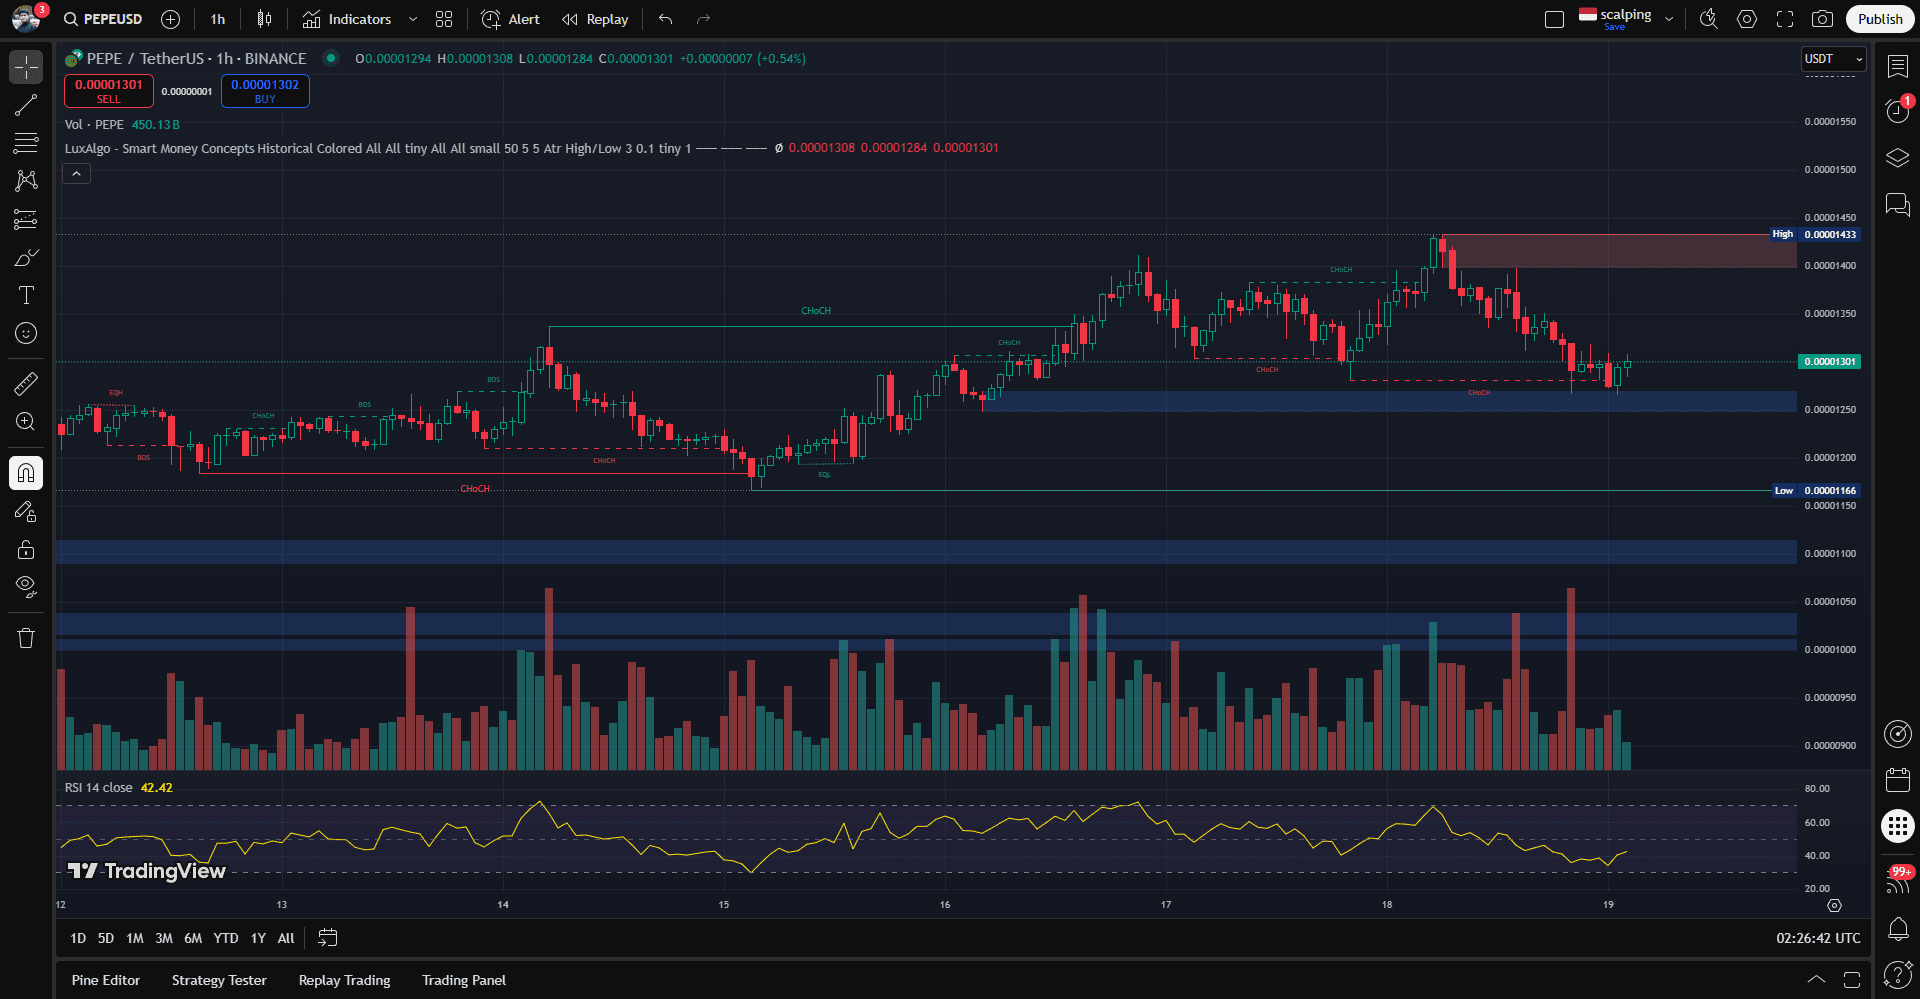This screenshot has height=999, width=1920.
Task: Open indicator templates grid icon
Action: pos(444,19)
